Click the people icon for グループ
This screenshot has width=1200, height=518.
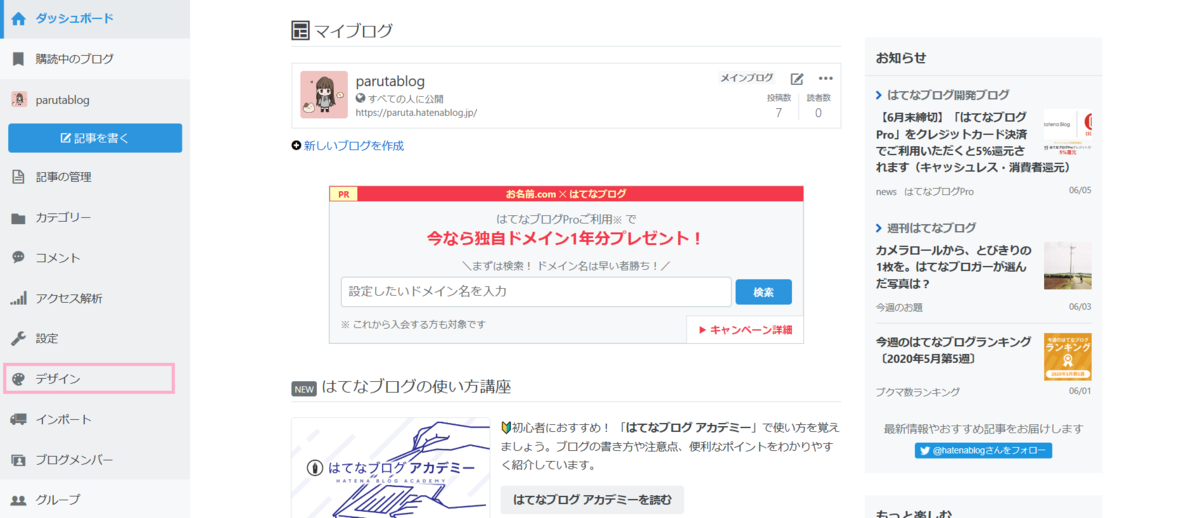point(18,500)
